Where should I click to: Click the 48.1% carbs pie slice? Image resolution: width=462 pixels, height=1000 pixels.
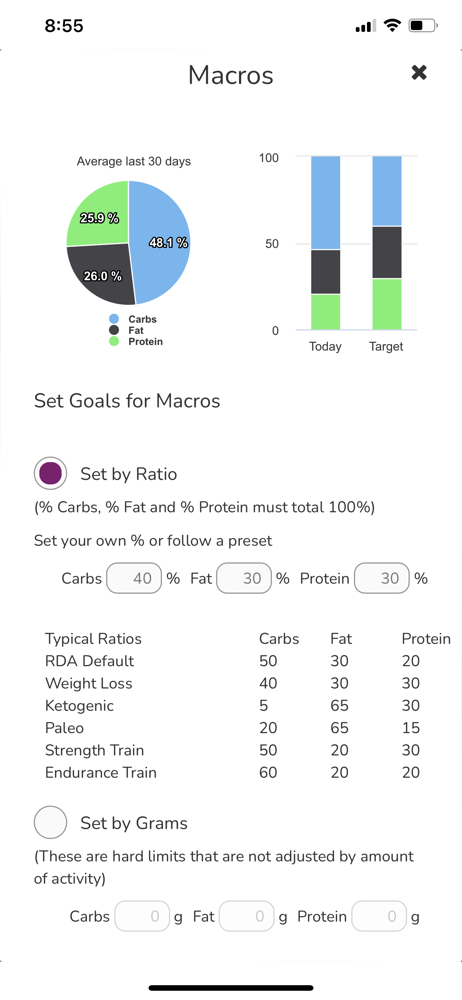pos(161,242)
